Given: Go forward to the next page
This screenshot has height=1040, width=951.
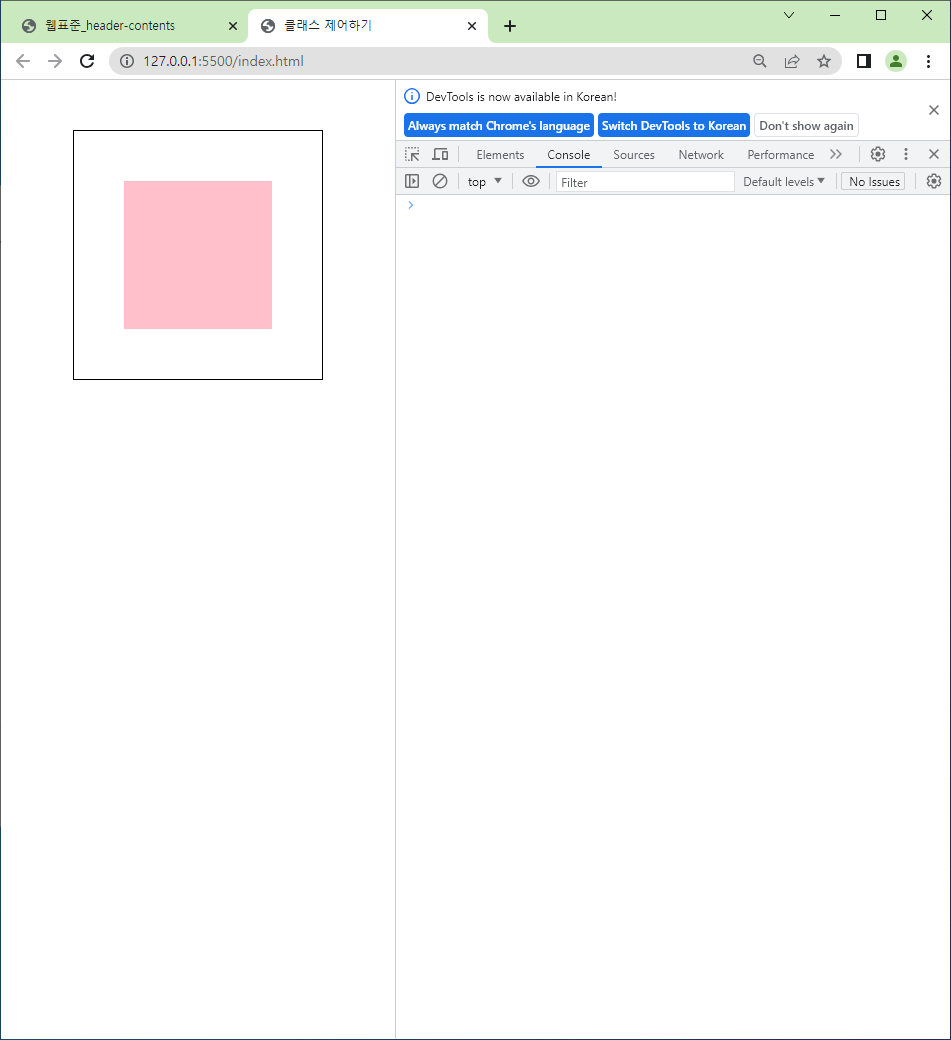Looking at the screenshot, I should (55, 61).
